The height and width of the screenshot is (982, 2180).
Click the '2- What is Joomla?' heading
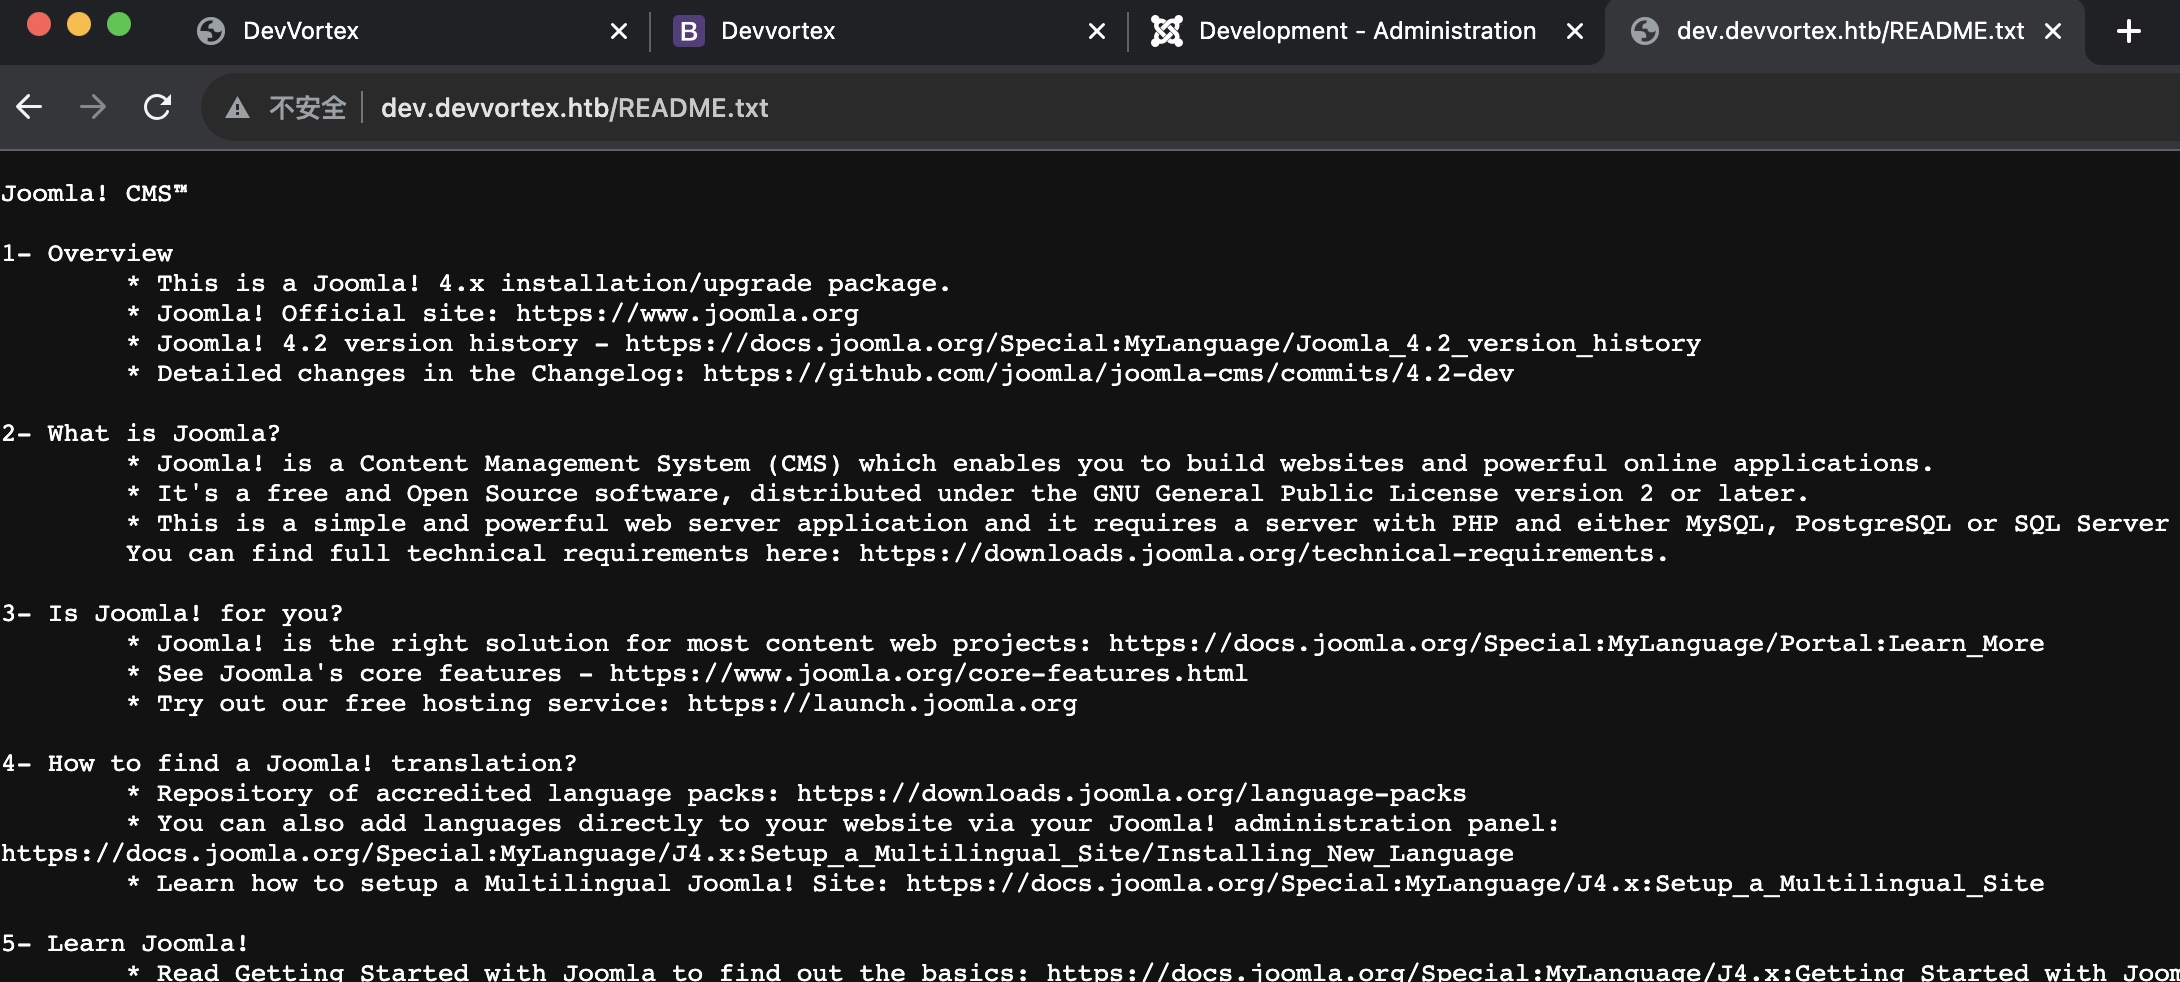tap(141, 433)
